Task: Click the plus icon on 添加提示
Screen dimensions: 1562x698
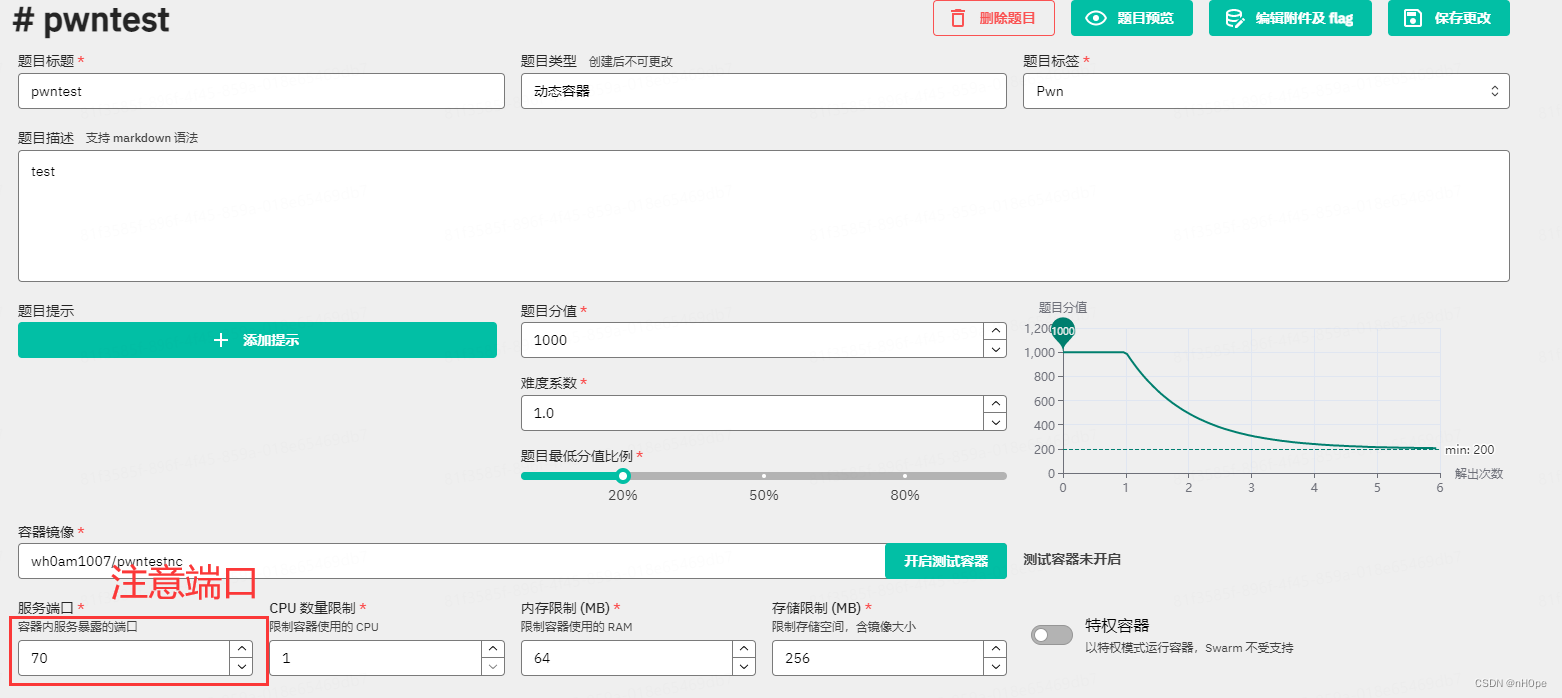Action: point(221,340)
